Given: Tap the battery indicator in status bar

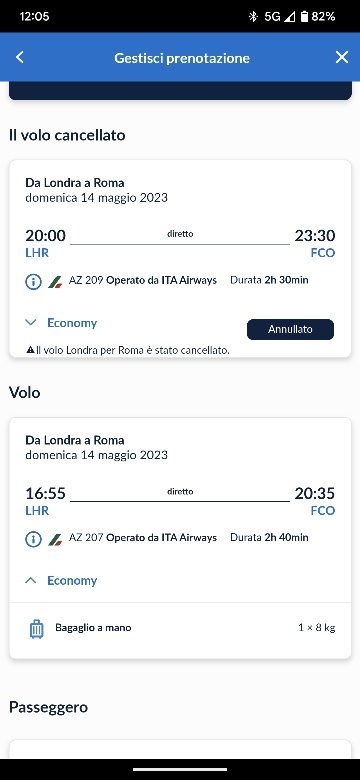Looking at the screenshot, I should (304, 16).
